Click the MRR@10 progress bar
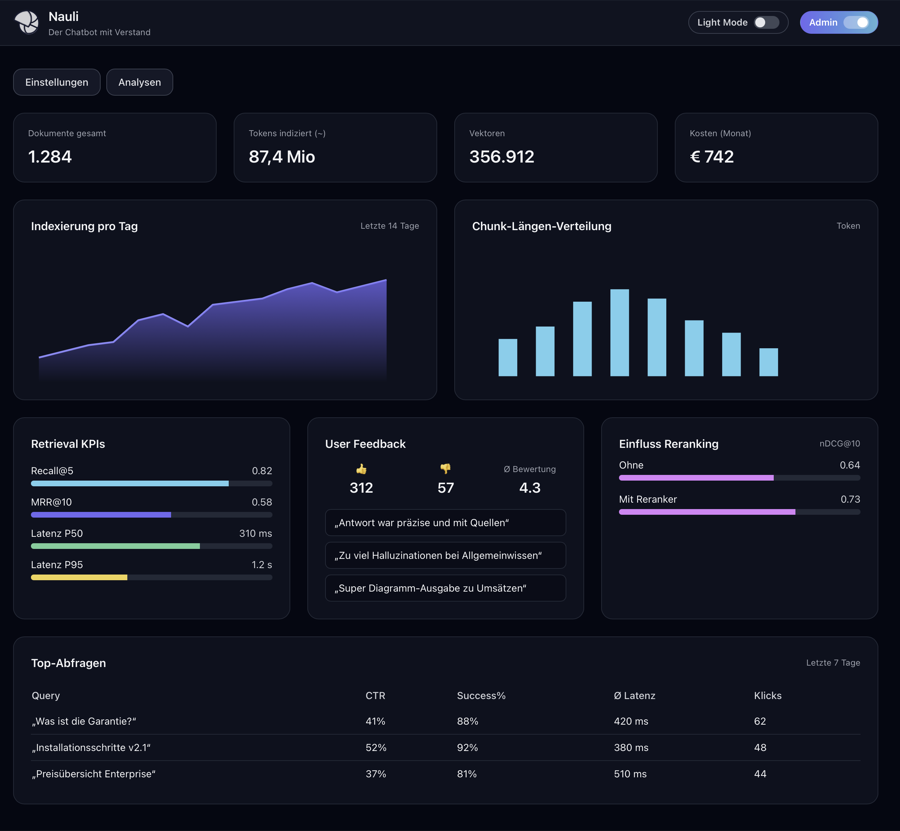The width and height of the screenshot is (900, 831). 151,514
